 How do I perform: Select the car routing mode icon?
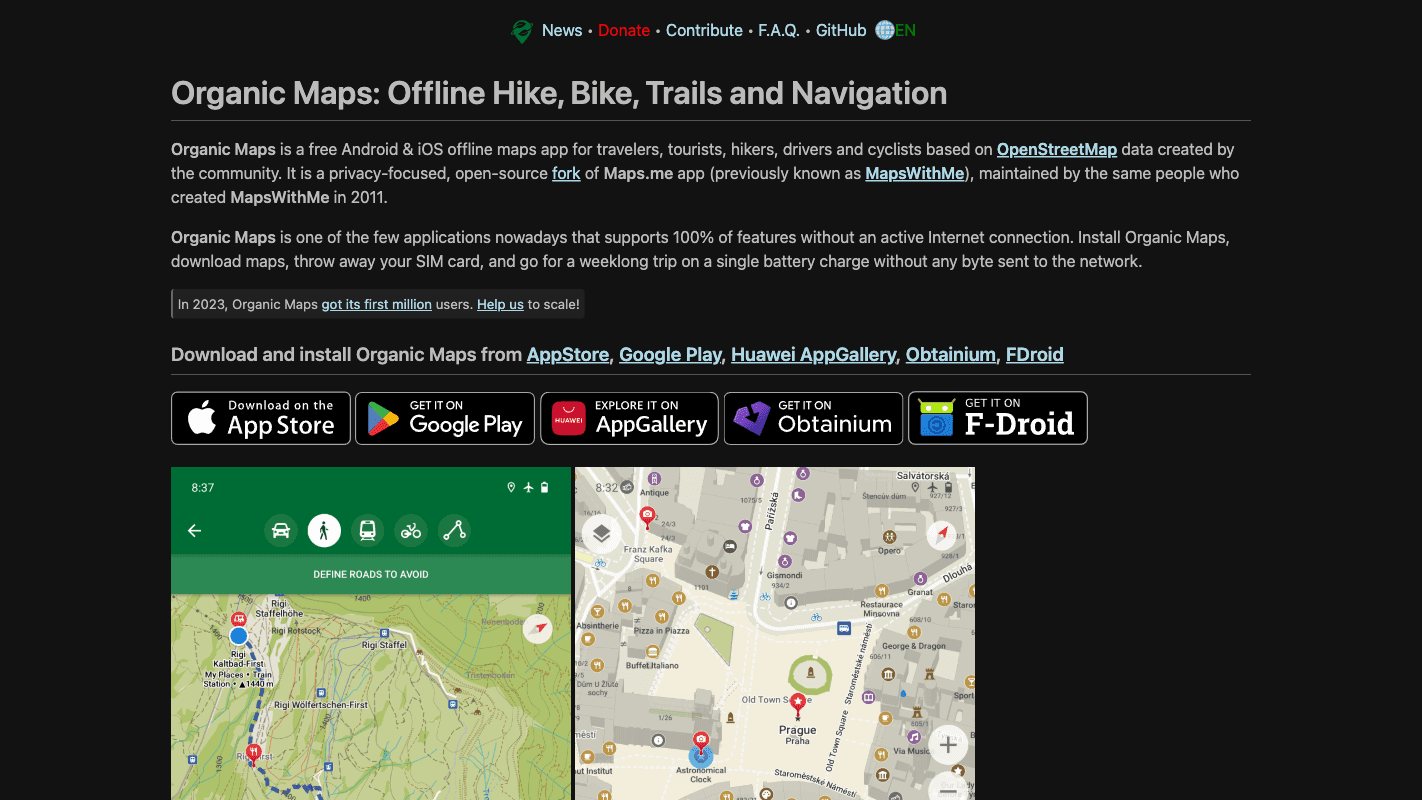pyautogui.click(x=281, y=530)
